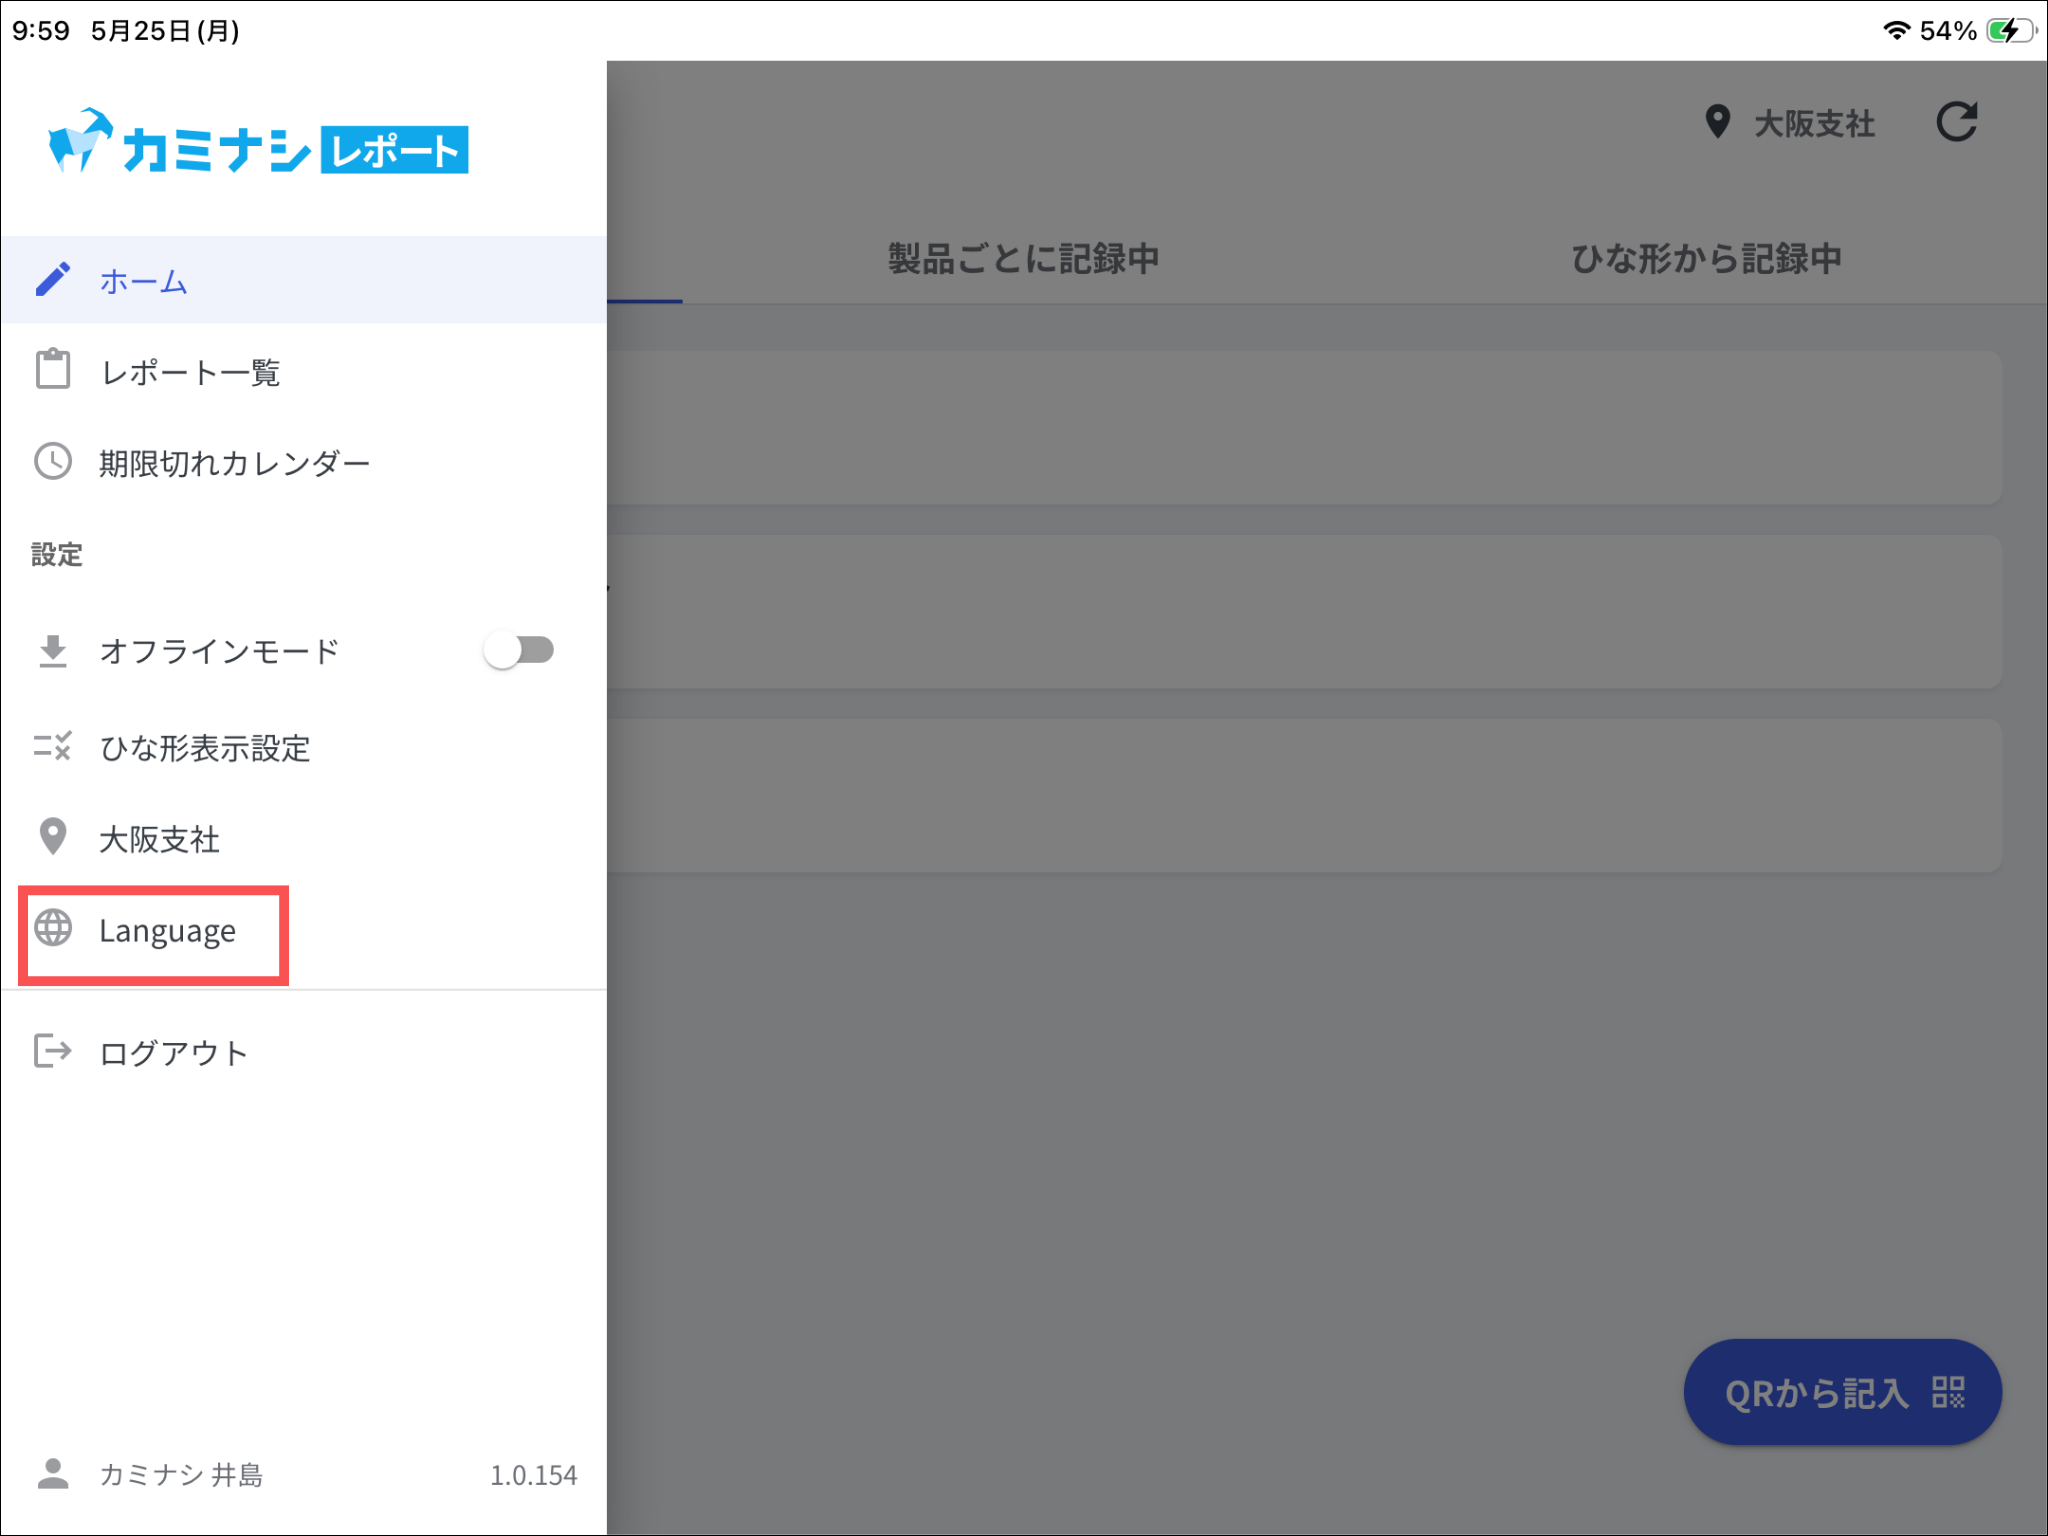The image size is (2048, 1536).
Task: Open レポート一覧 from the sidebar
Action: pyautogui.click(x=304, y=371)
